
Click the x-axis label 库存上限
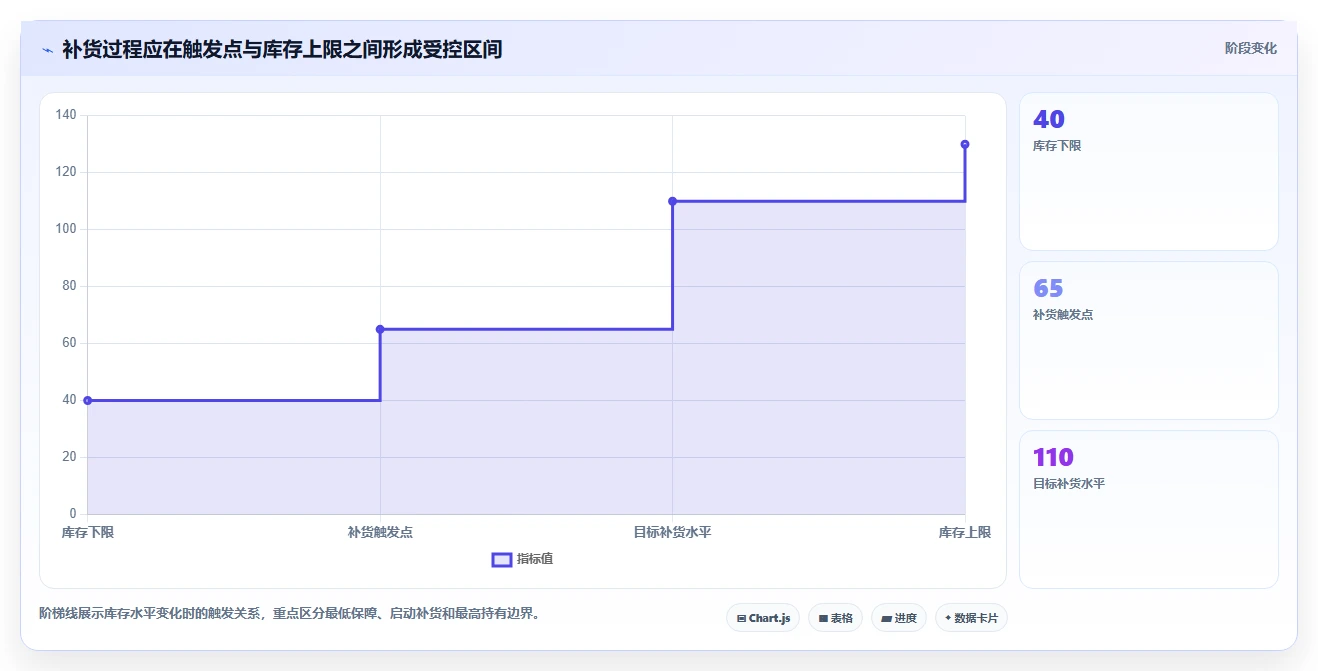coord(965,533)
